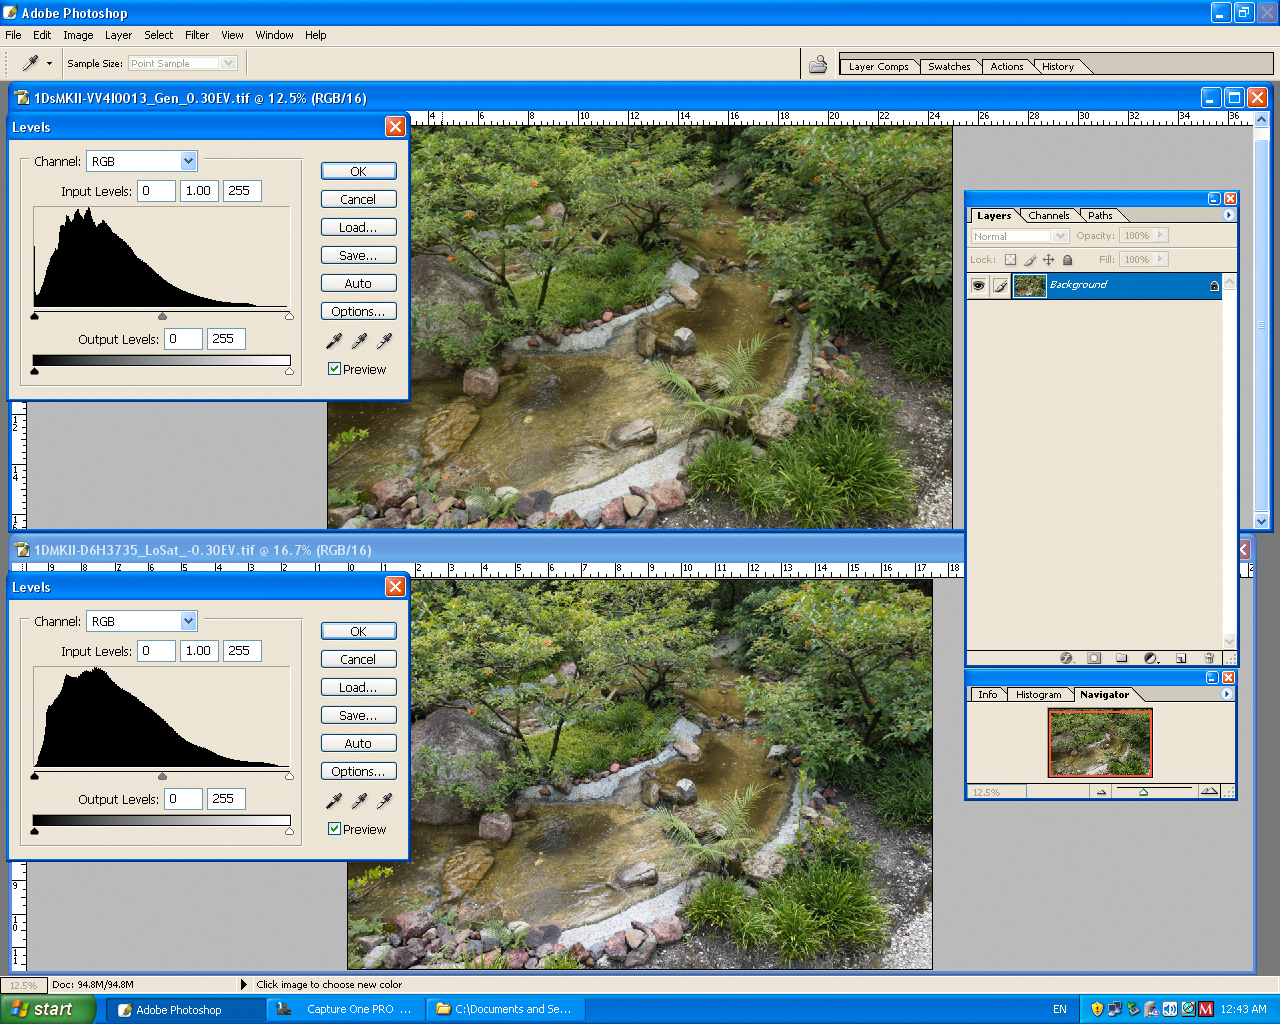Screen dimensions: 1280x1024
Task: Open Opacity slider arrow in Layers panel
Action: pyautogui.click(x=1161, y=235)
